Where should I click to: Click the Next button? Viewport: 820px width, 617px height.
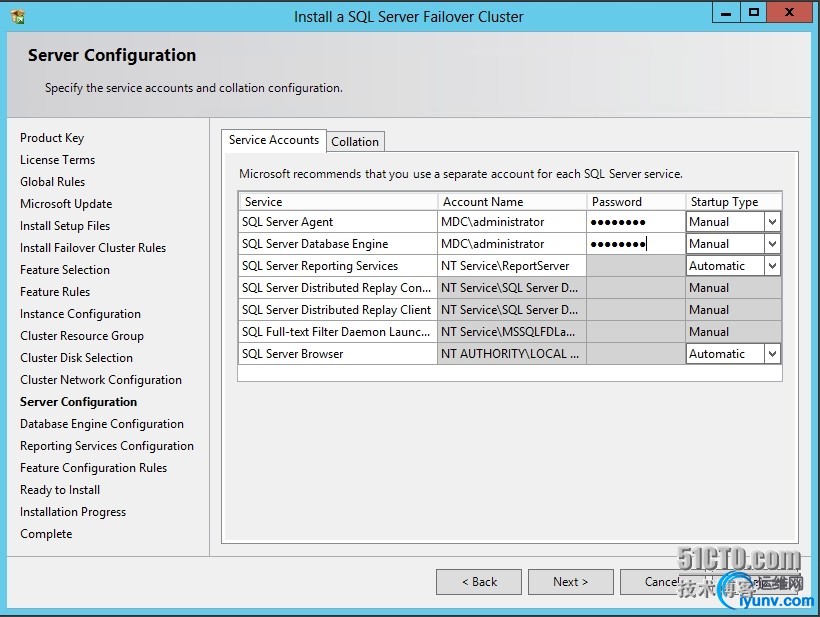coord(571,582)
